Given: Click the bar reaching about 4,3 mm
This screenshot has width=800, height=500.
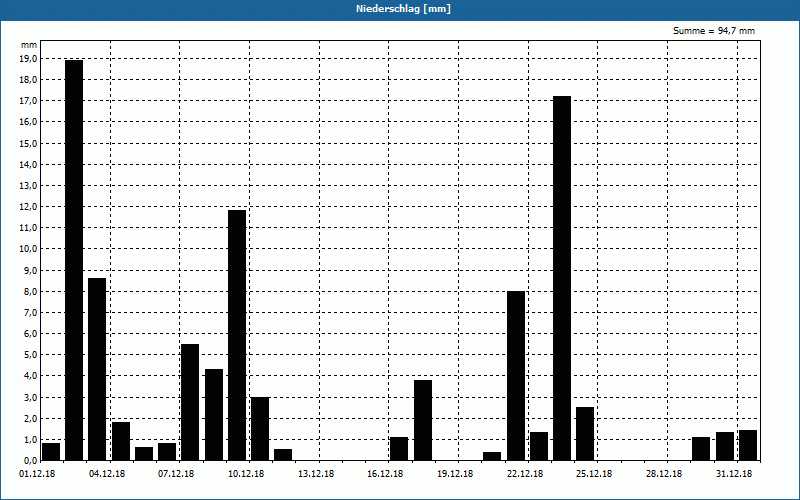Looking at the screenshot, I should (x=214, y=415).
